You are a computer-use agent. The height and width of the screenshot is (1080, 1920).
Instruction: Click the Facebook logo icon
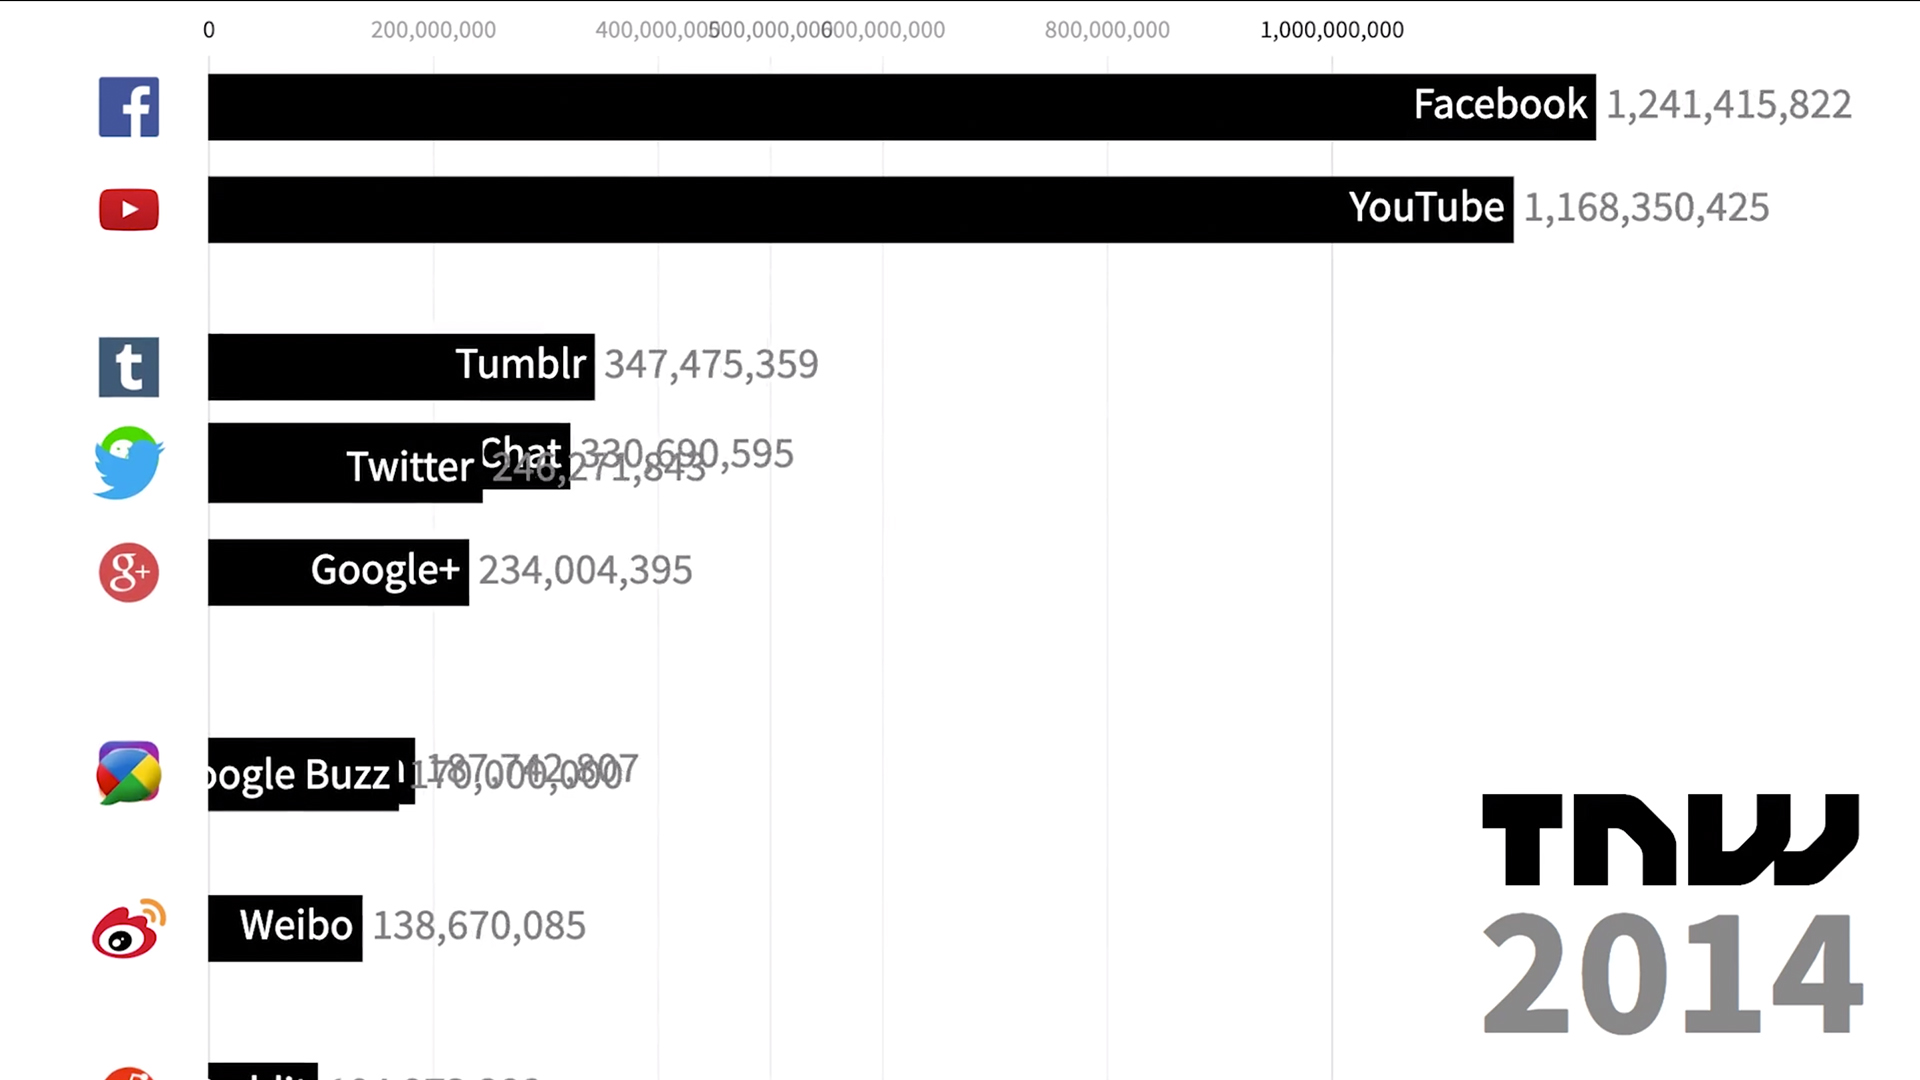[129, 107]
